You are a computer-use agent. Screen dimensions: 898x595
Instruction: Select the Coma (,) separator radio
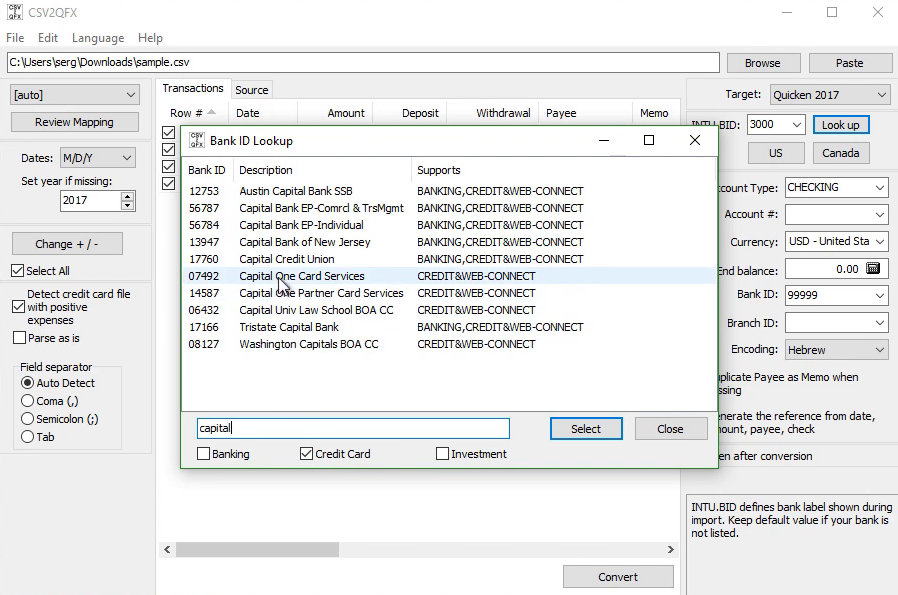(x=27, y=401)
